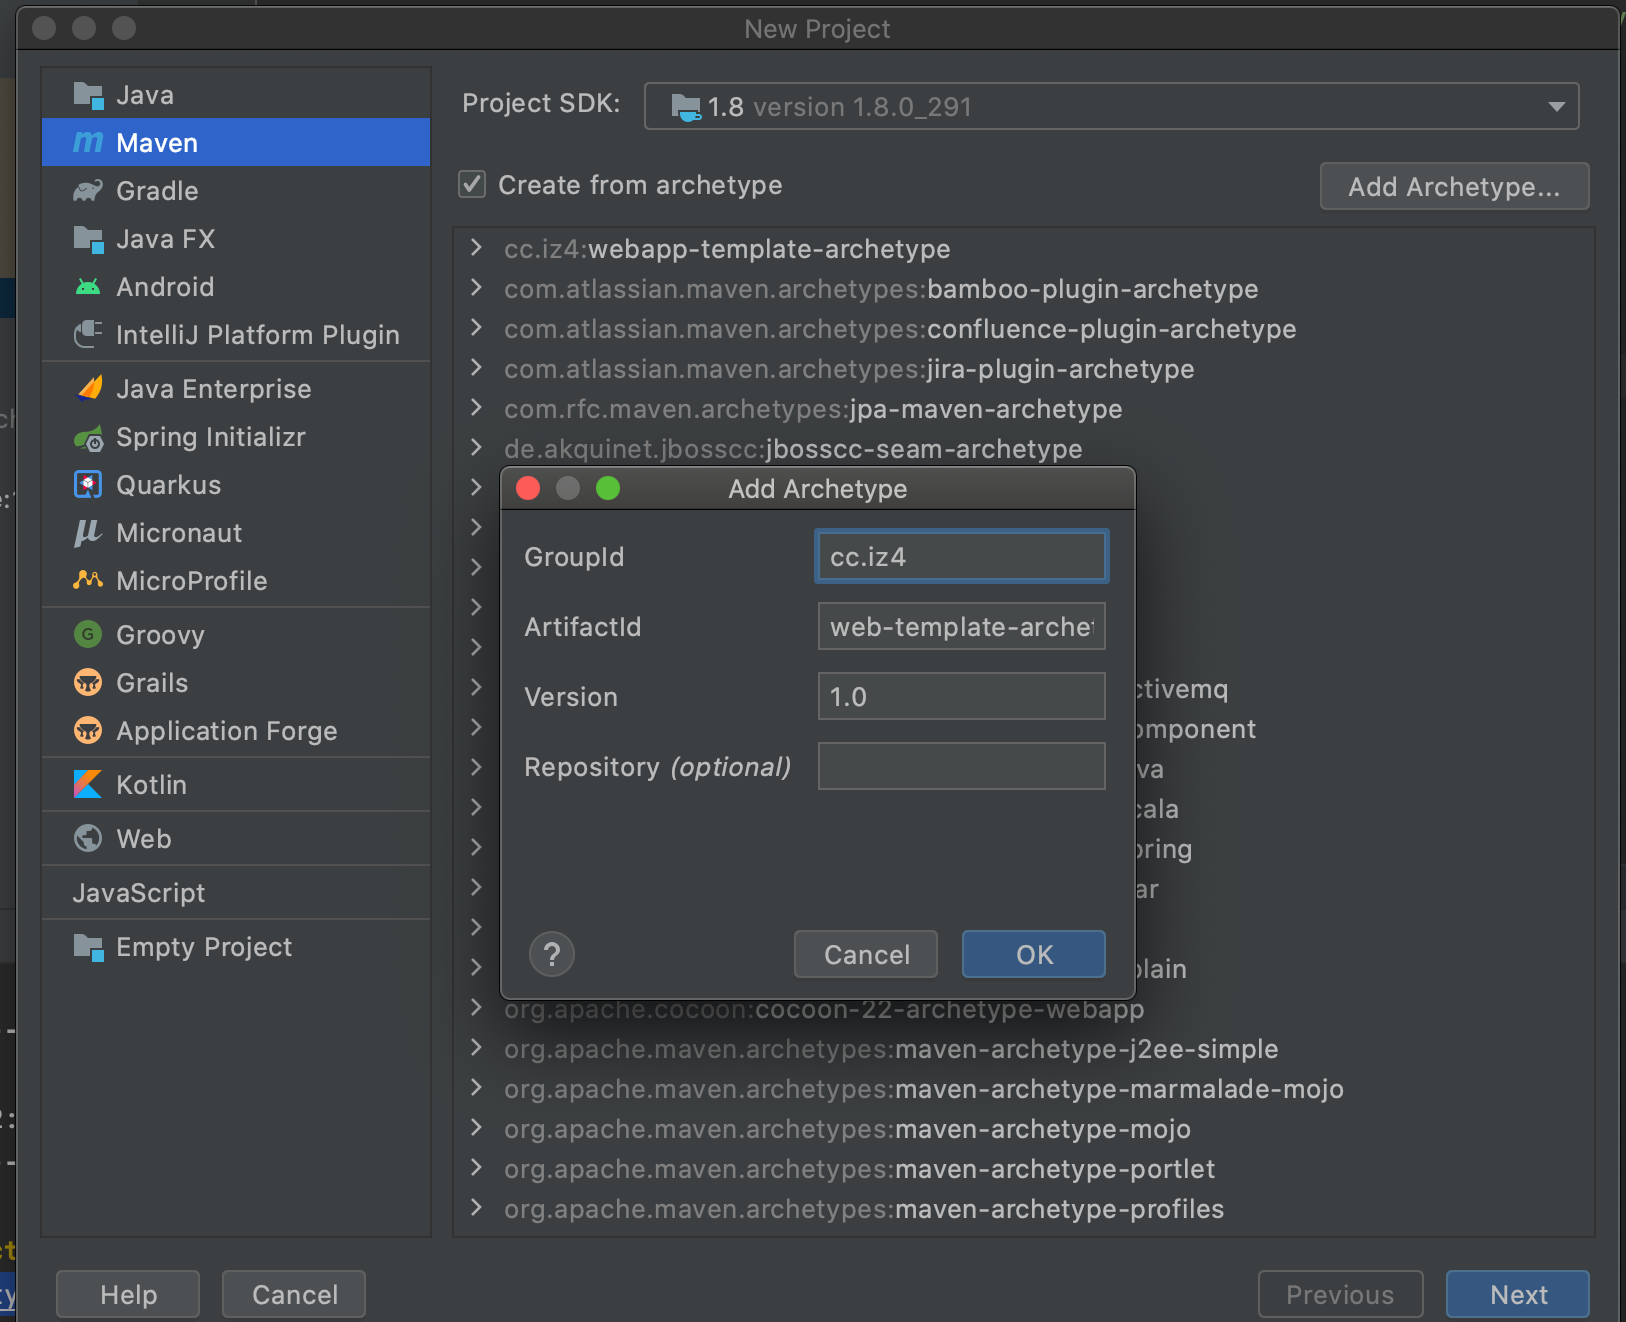Expand the jpa-maven-archetype node
The height and width of the screenshot is (1322, 1626).
click(x=477, y=408)
